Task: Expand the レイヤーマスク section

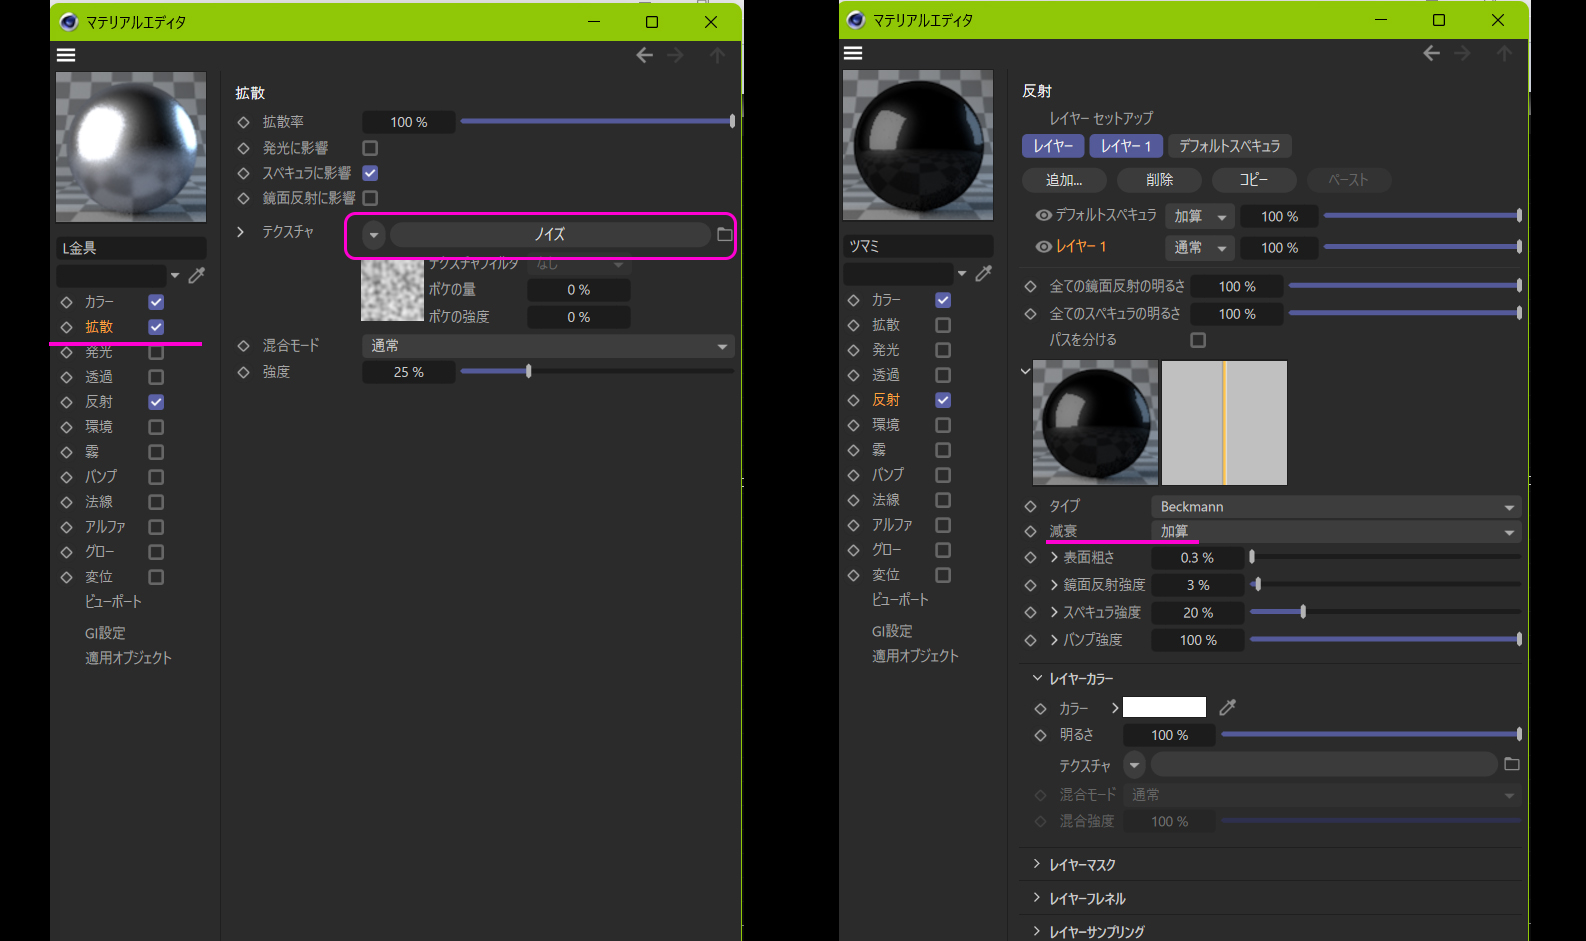Action: (1081, 865)
